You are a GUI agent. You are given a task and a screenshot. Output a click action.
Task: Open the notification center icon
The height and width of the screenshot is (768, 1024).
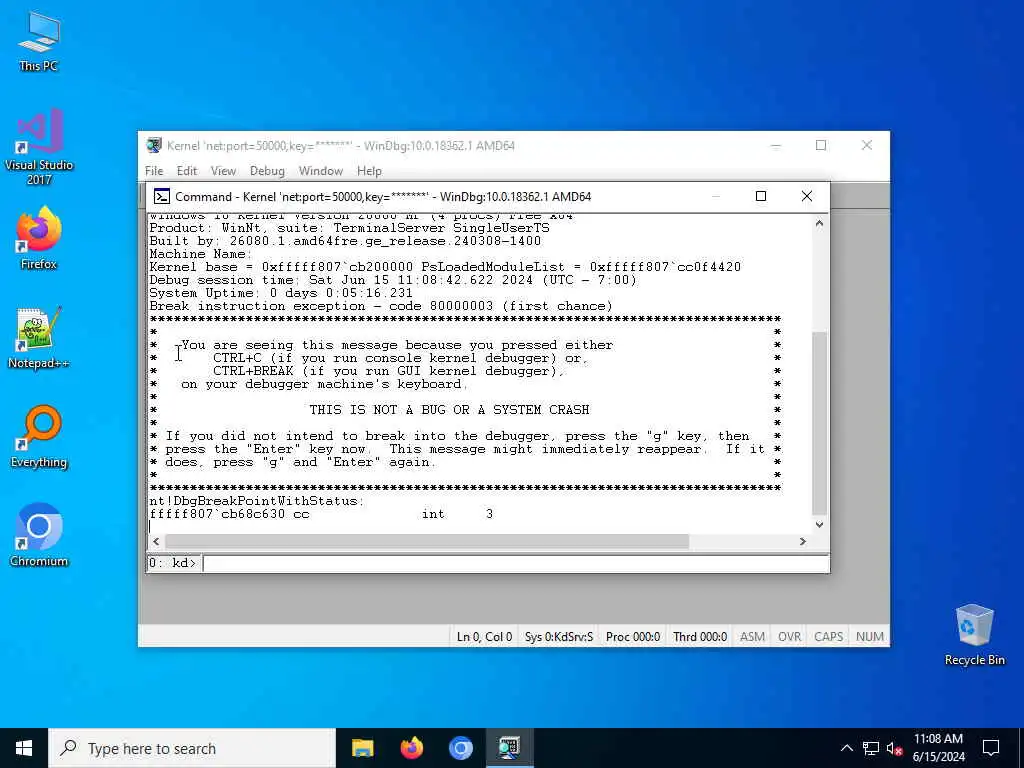991,748
